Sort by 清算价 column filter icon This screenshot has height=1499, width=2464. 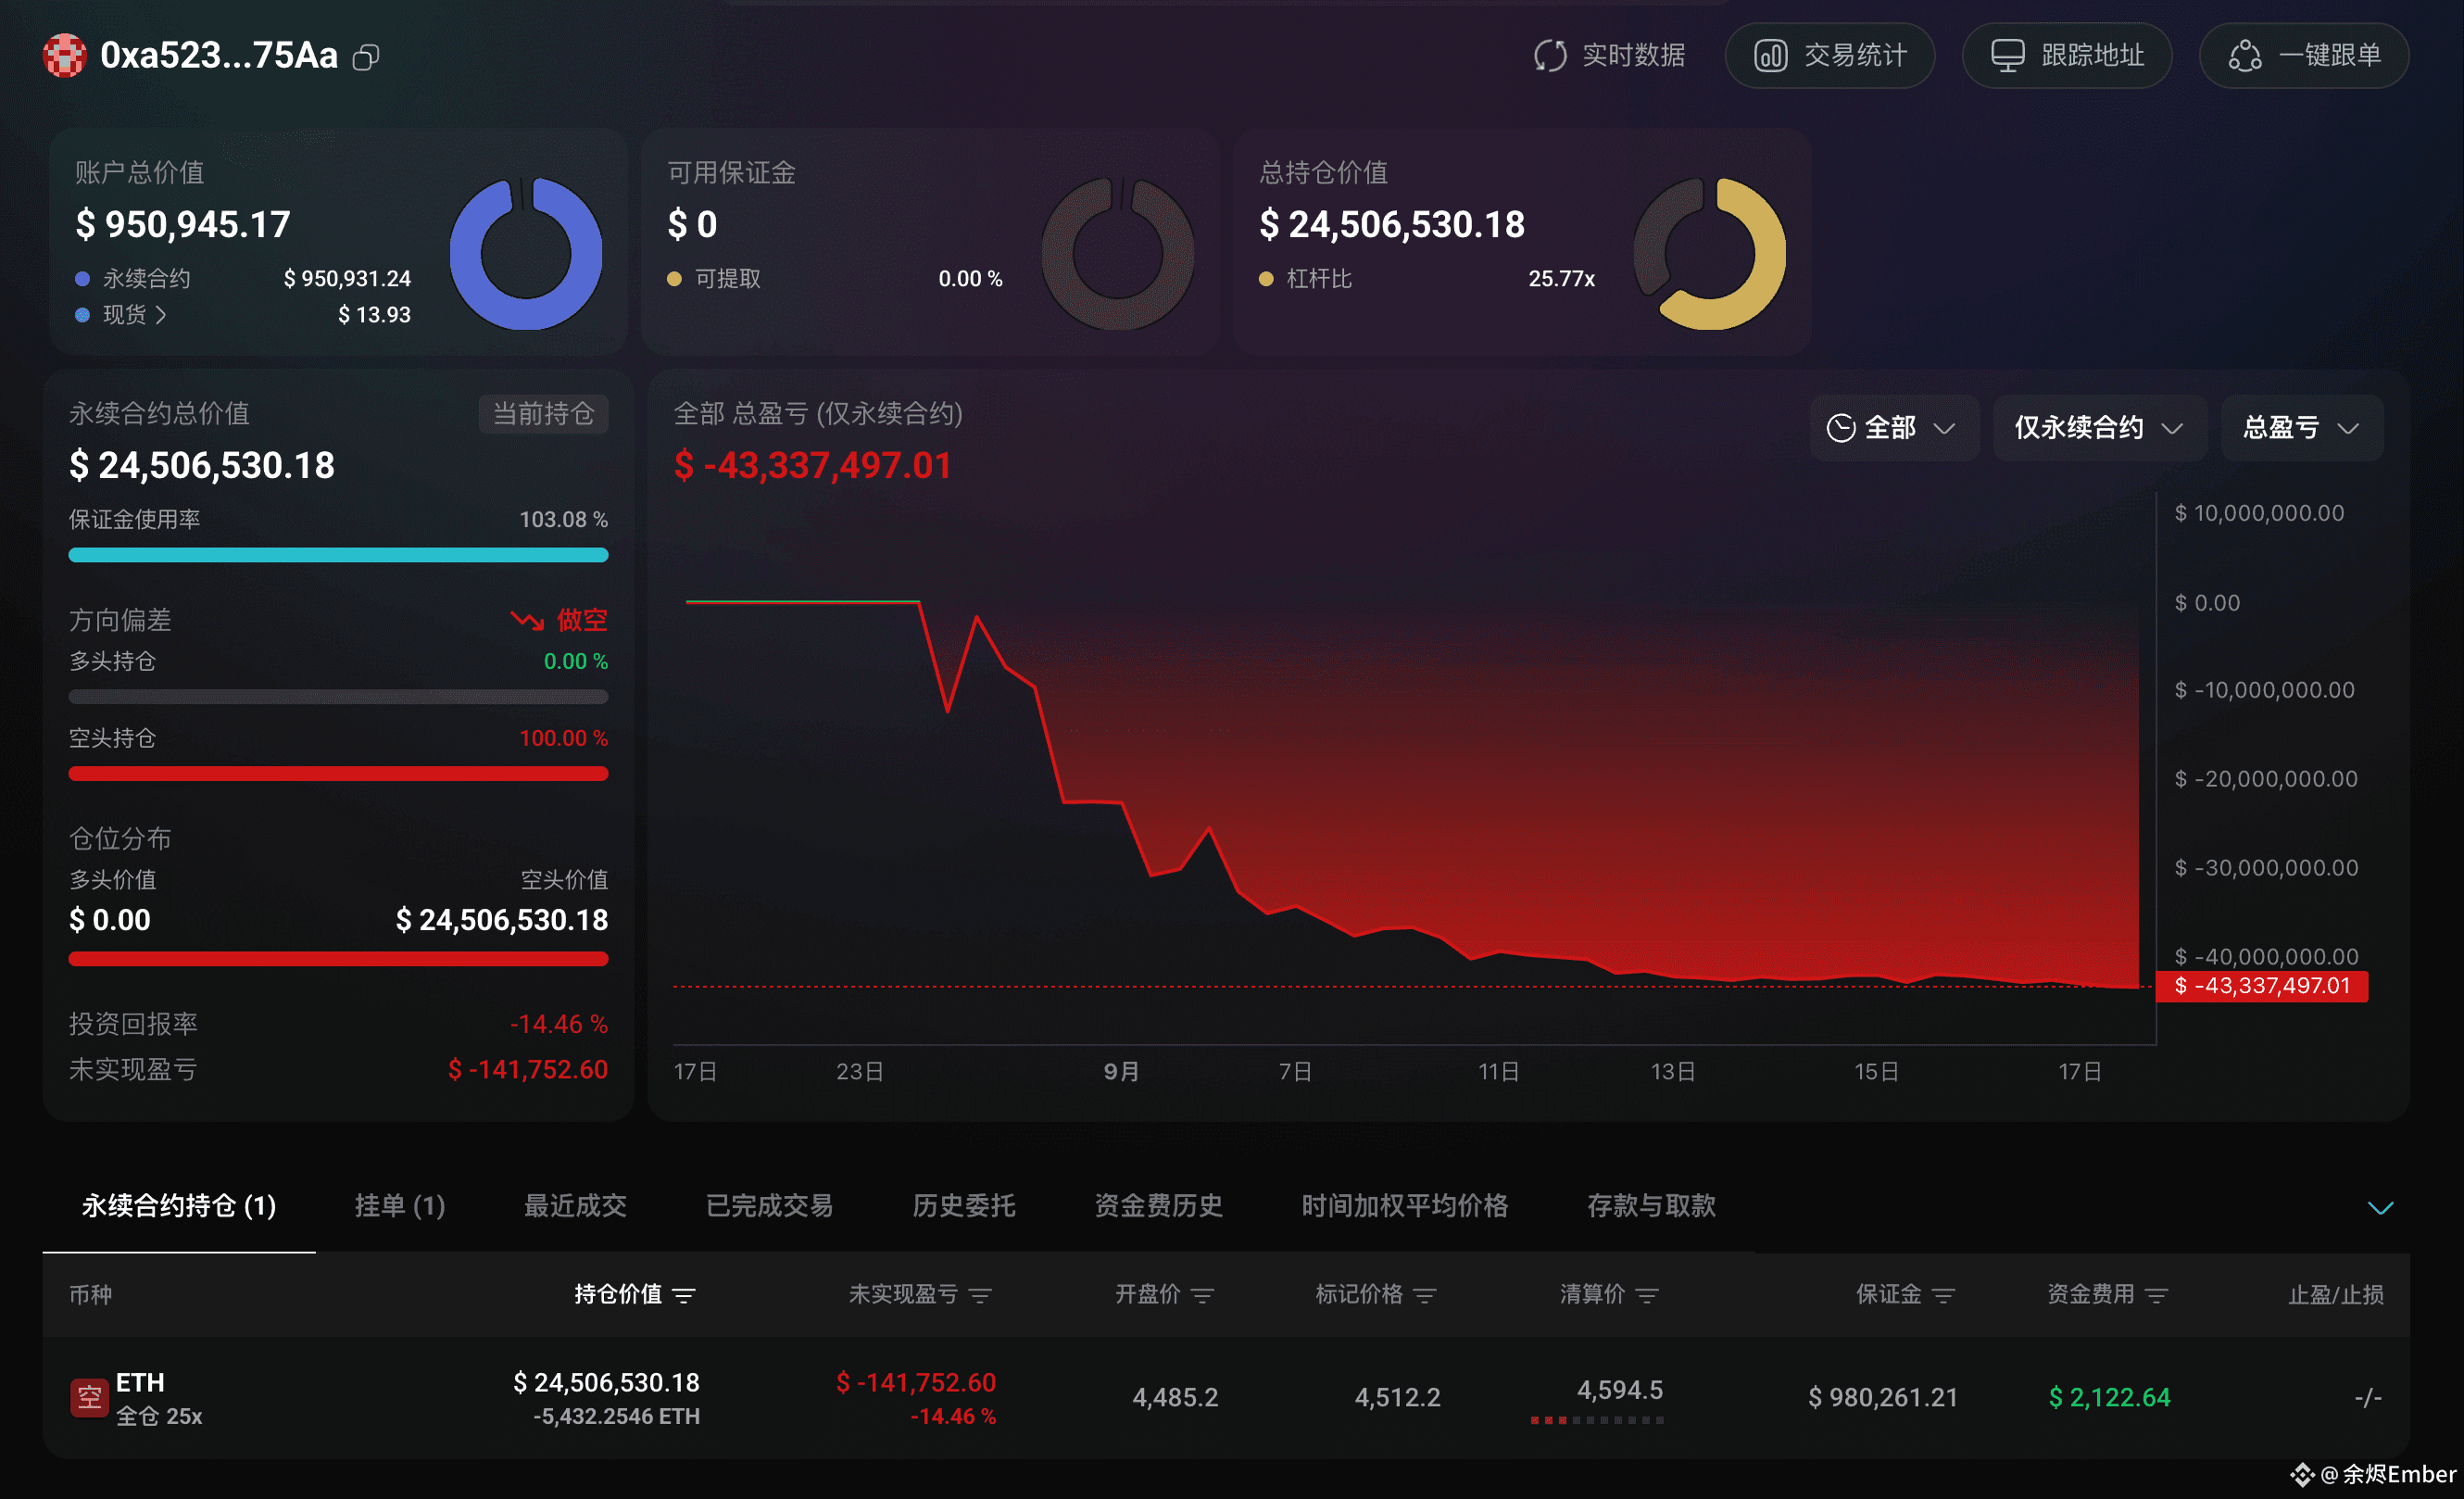click(1647, 1295)
